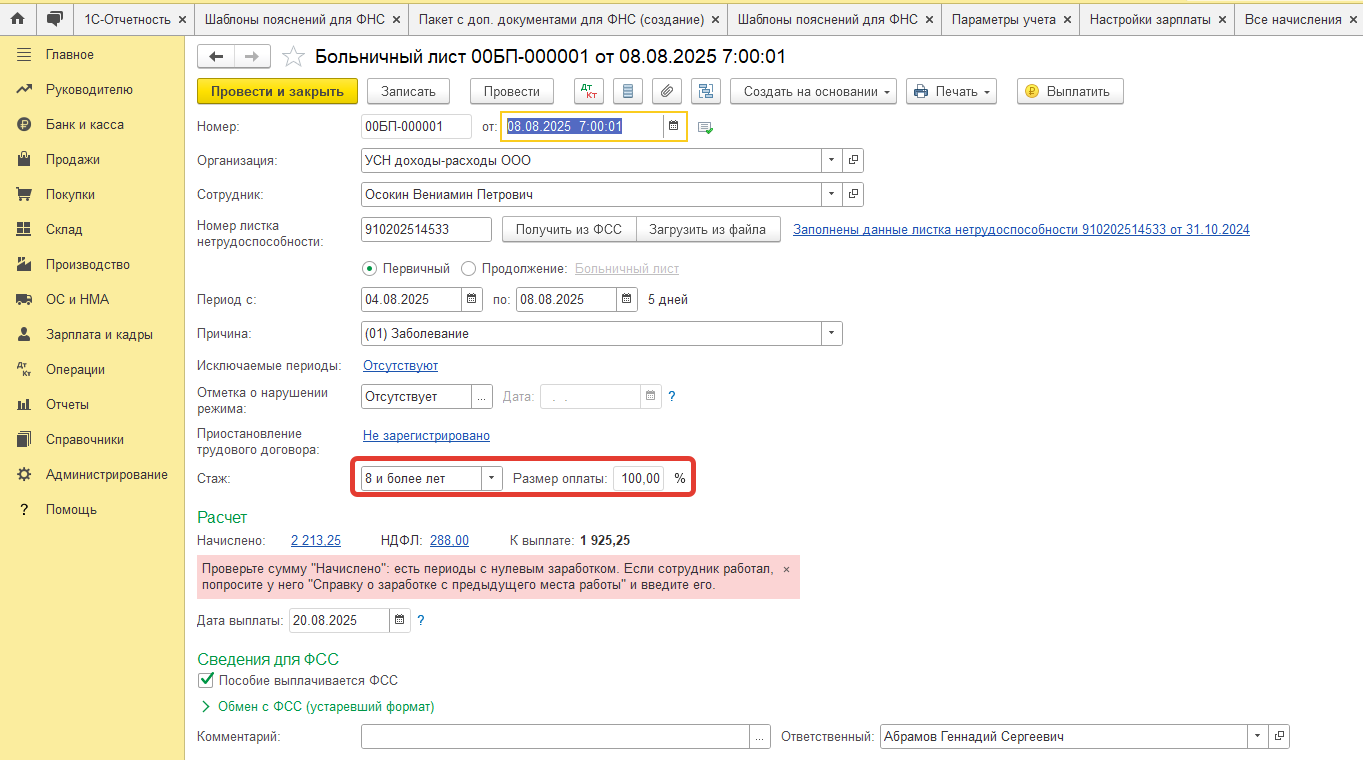1363x760 pixels.
Task: Toggle Пособие выплачивается ФСС checkbox
Action: tap(207, 680)
